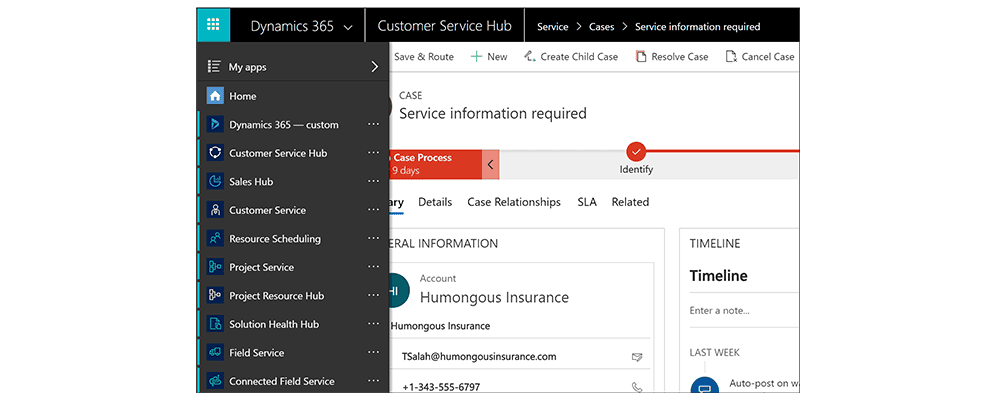Click the Create Child Case icon
Viewport: 1000px width, 400px height.
tap(529, 57)
